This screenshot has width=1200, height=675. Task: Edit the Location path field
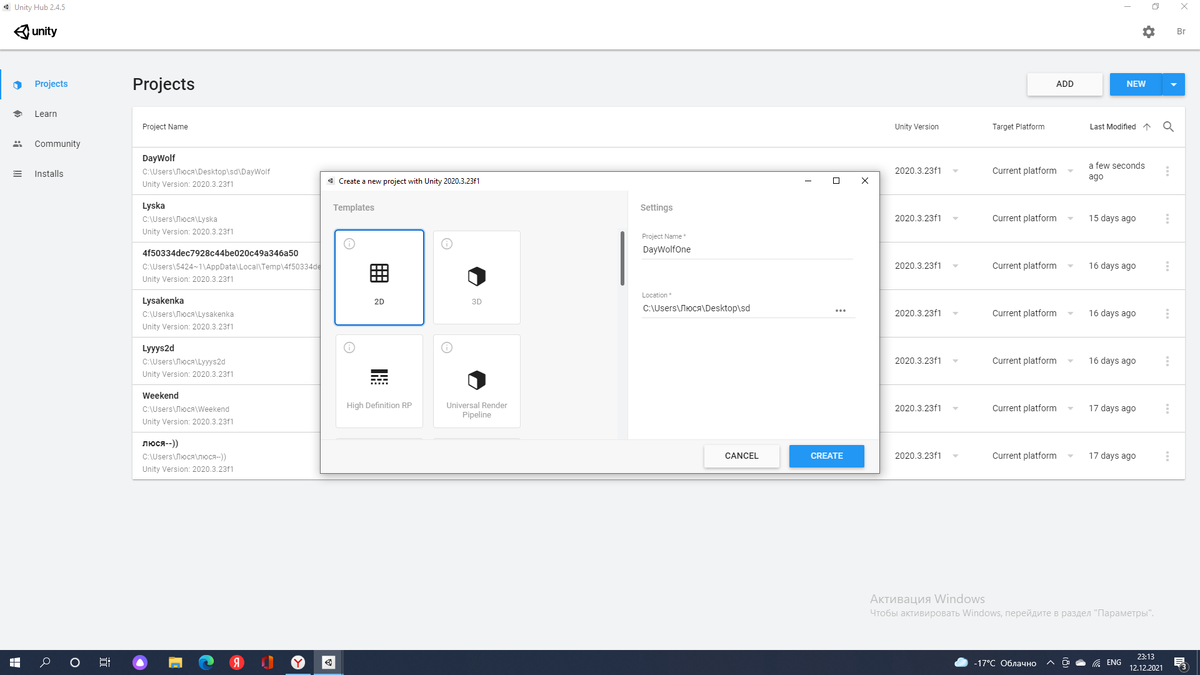tap(735, 309)
